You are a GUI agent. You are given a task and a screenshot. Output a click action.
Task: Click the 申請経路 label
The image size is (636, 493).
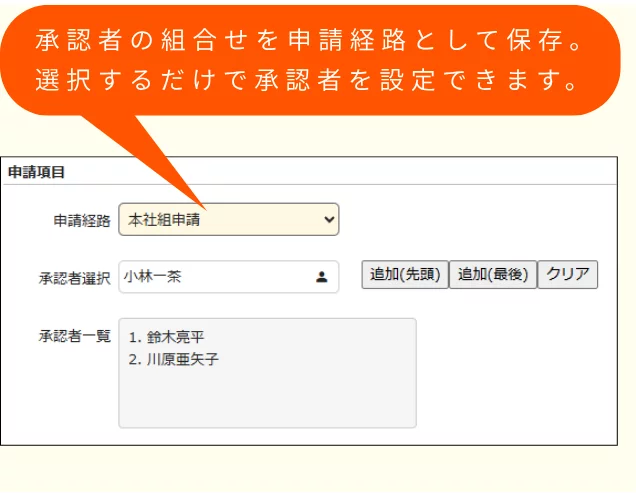82,221
